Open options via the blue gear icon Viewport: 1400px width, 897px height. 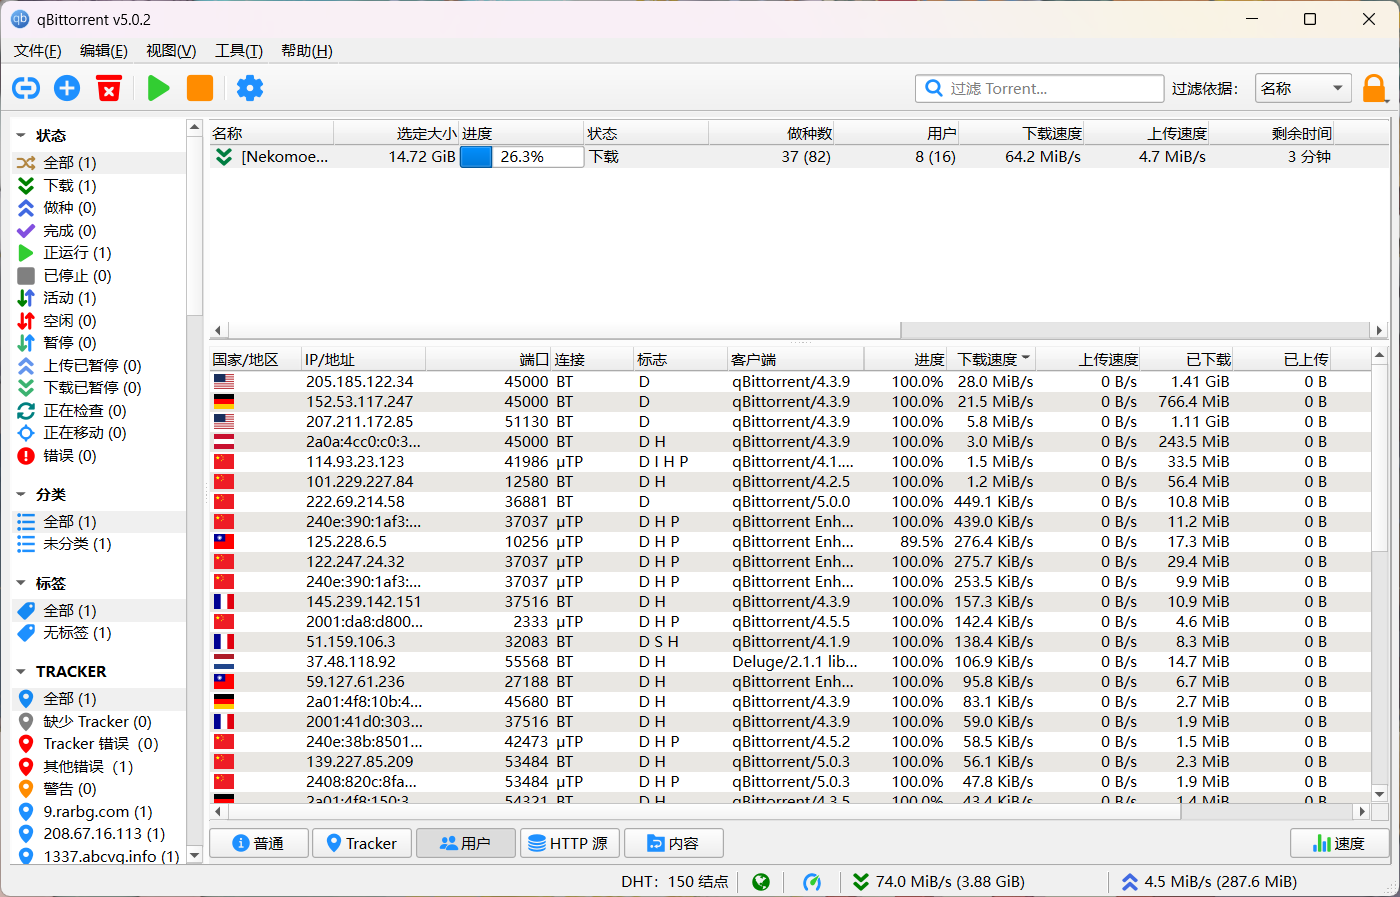pos(250,88)
